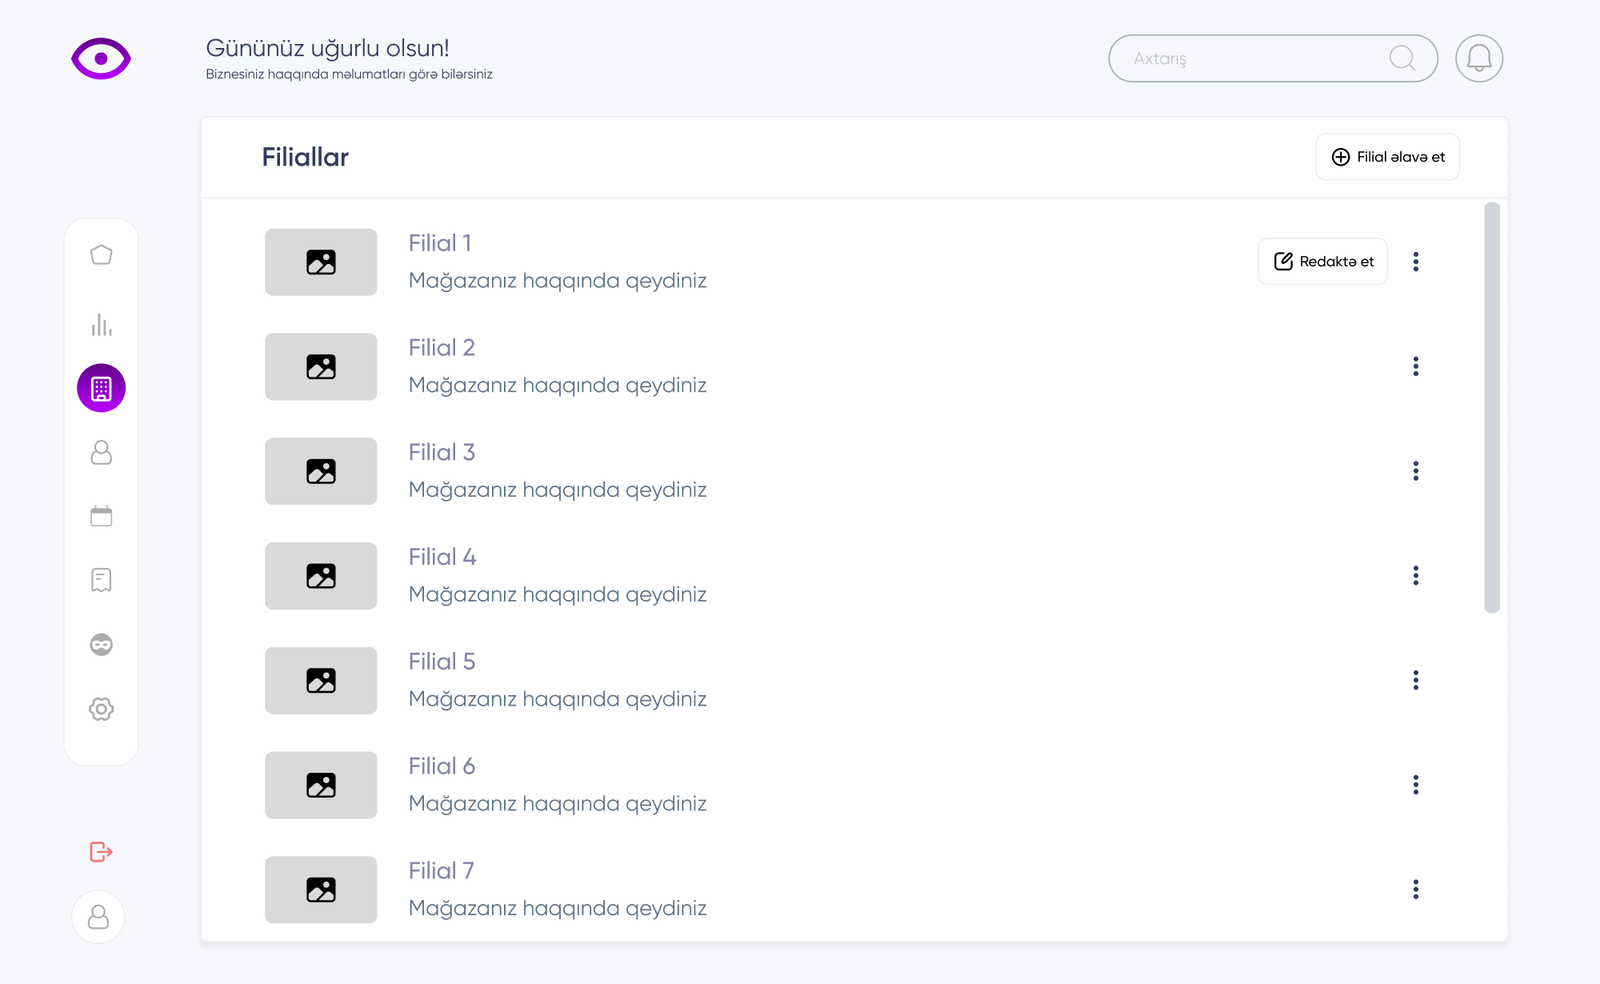Click the mask face sidebar icon

(101, 645)
